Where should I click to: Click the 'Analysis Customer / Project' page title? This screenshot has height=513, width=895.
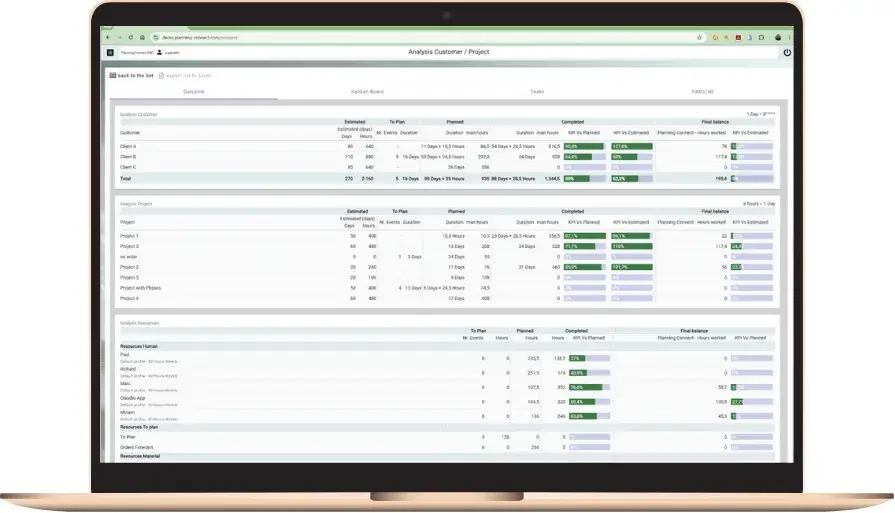click(x=449, y=52)
